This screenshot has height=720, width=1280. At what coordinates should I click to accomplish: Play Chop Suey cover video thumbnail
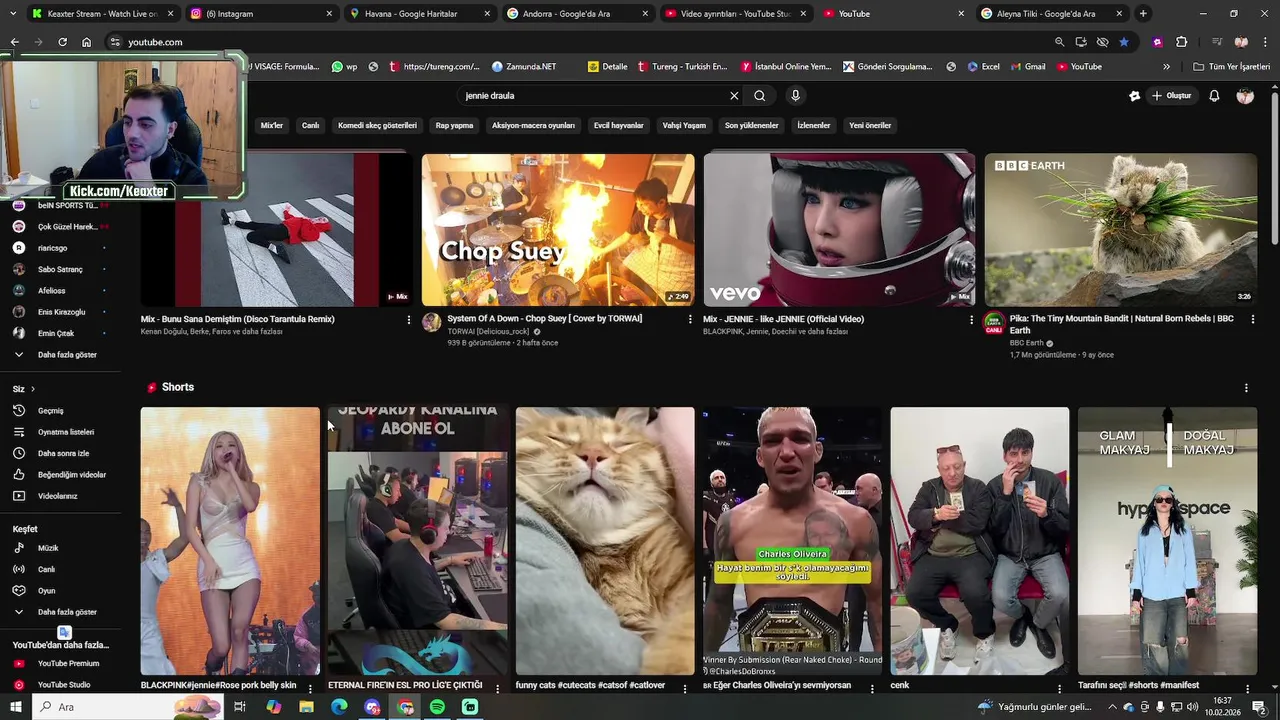(558, 230)
